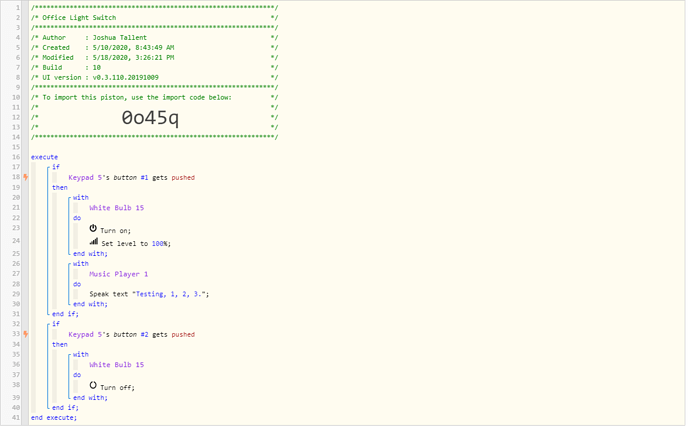Click the Set level to 100% action
690x428 pixels.
[136, 244]
